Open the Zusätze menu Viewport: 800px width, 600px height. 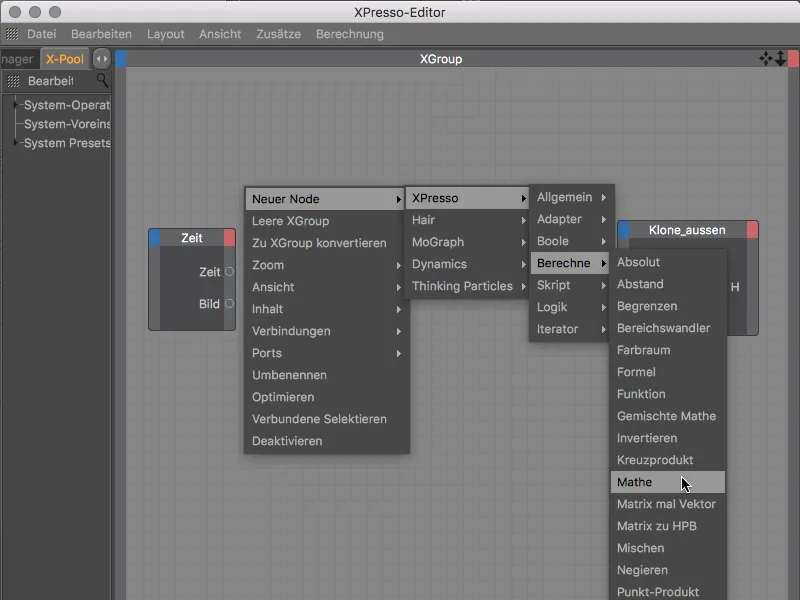click(x=278, y=34)
